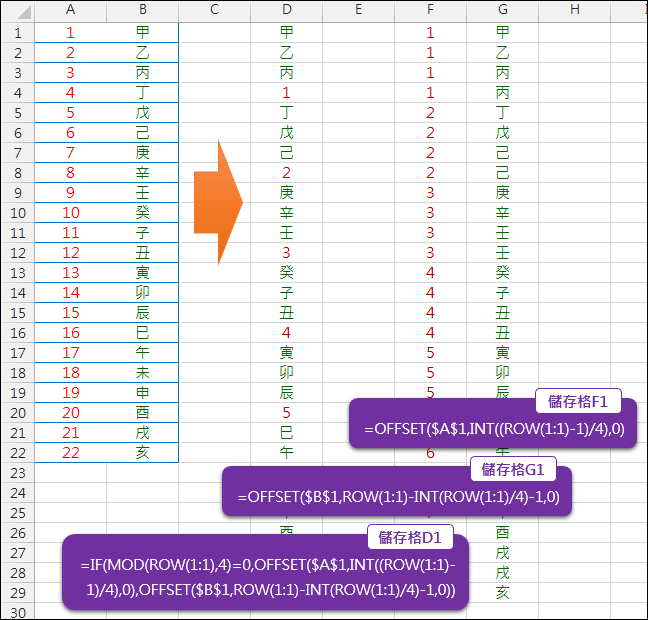Select the 儲存格F1 callout label
The width and height of the screenshot is (648, 620).
[x=578, y=401]
